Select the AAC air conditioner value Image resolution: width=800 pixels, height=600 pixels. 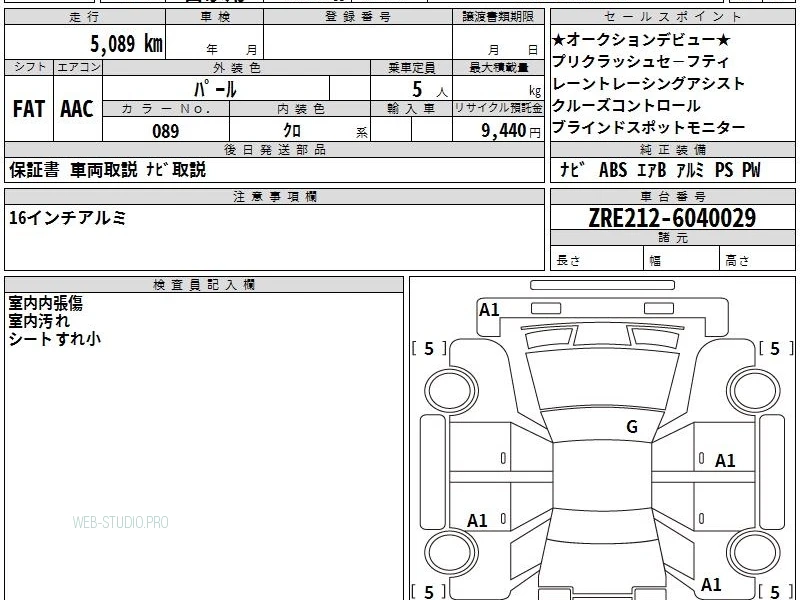(77, 109)
